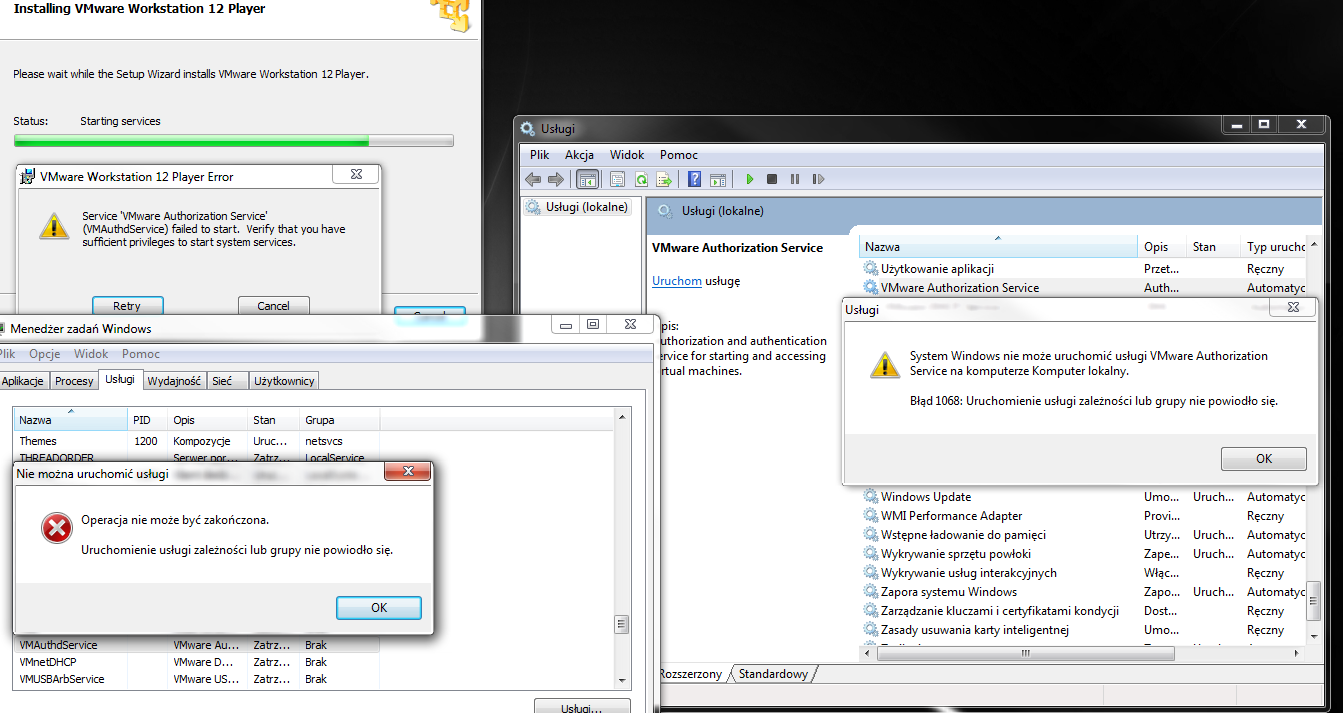Sort by Typ uruchomienia column header

pyautogui.click(x=1275, y=247)
